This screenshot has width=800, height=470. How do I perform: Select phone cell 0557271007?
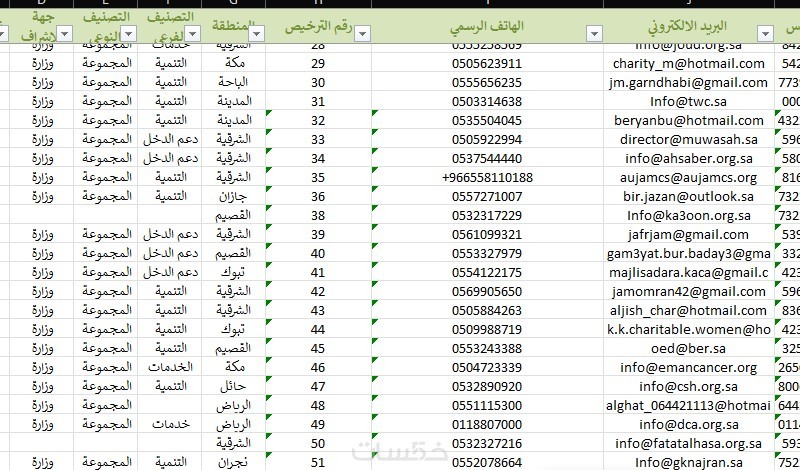[487, 196]
